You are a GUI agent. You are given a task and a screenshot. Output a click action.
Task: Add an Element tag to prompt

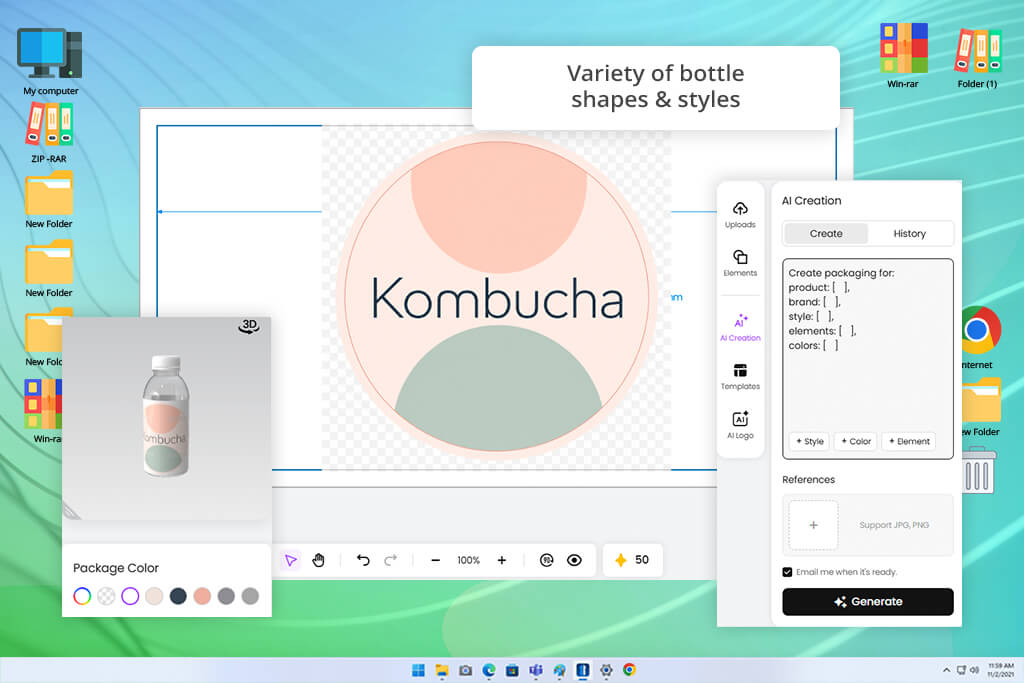pyautogui.click(x=909, y=441)
